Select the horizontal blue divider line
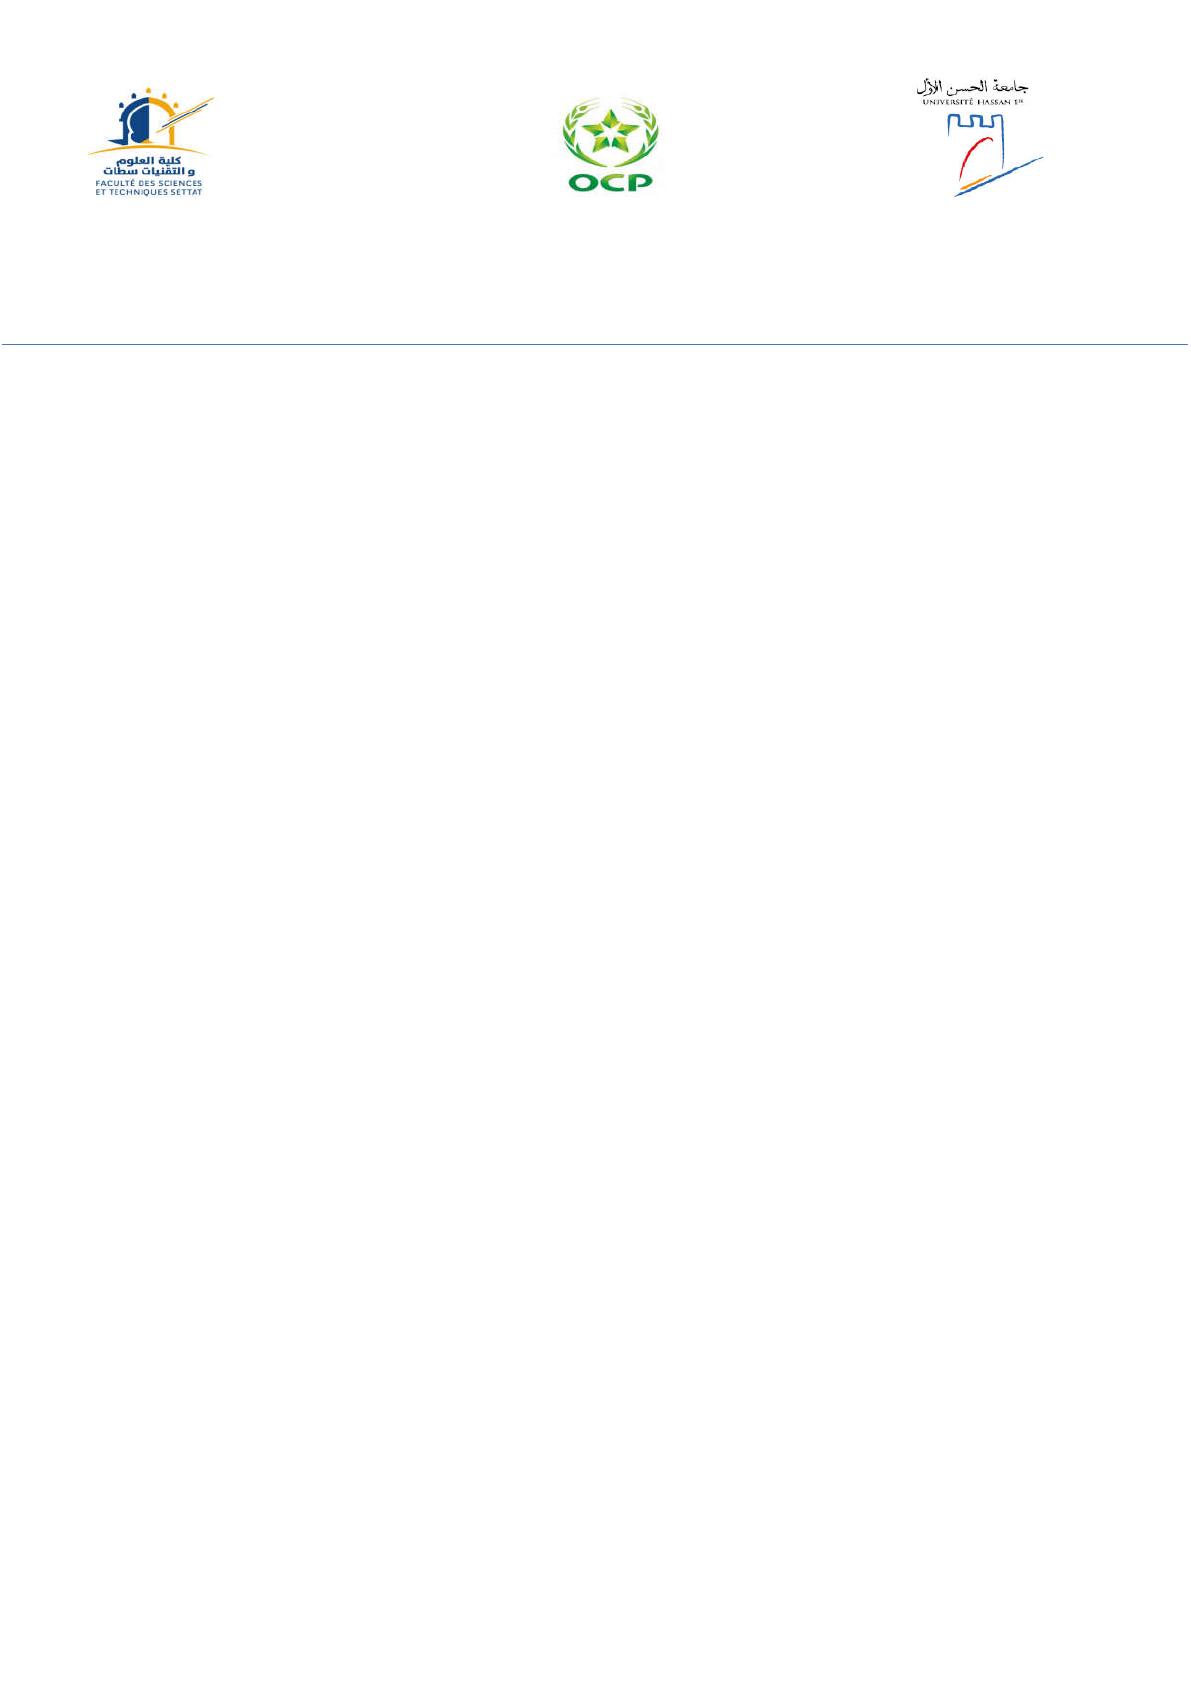Screen dimensions: 1191x1684 [x=595, y=345]
